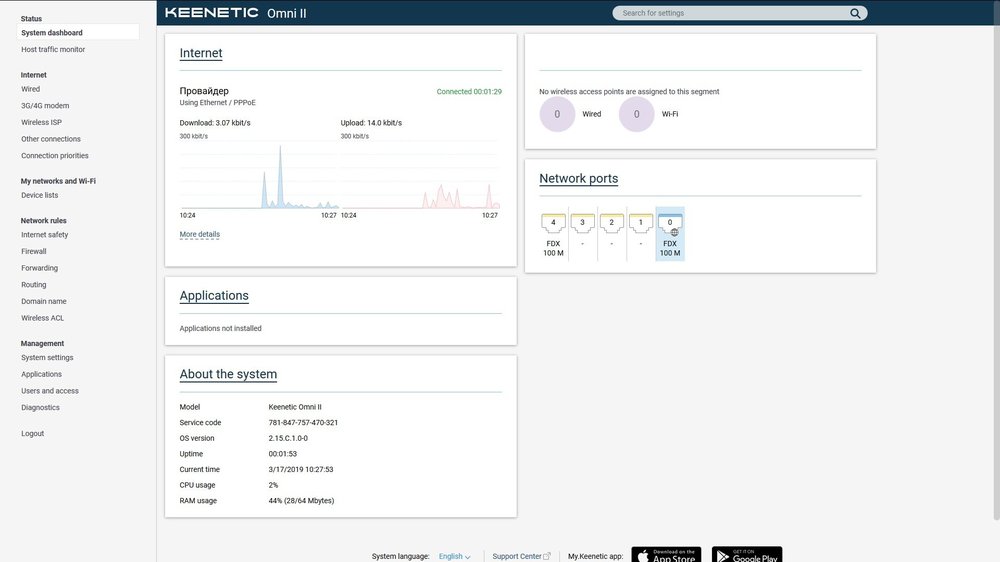Viewport: 1000px width, 562px height.
Task: Click the Connected 00:01:29 status text
Action: point(469,92)
